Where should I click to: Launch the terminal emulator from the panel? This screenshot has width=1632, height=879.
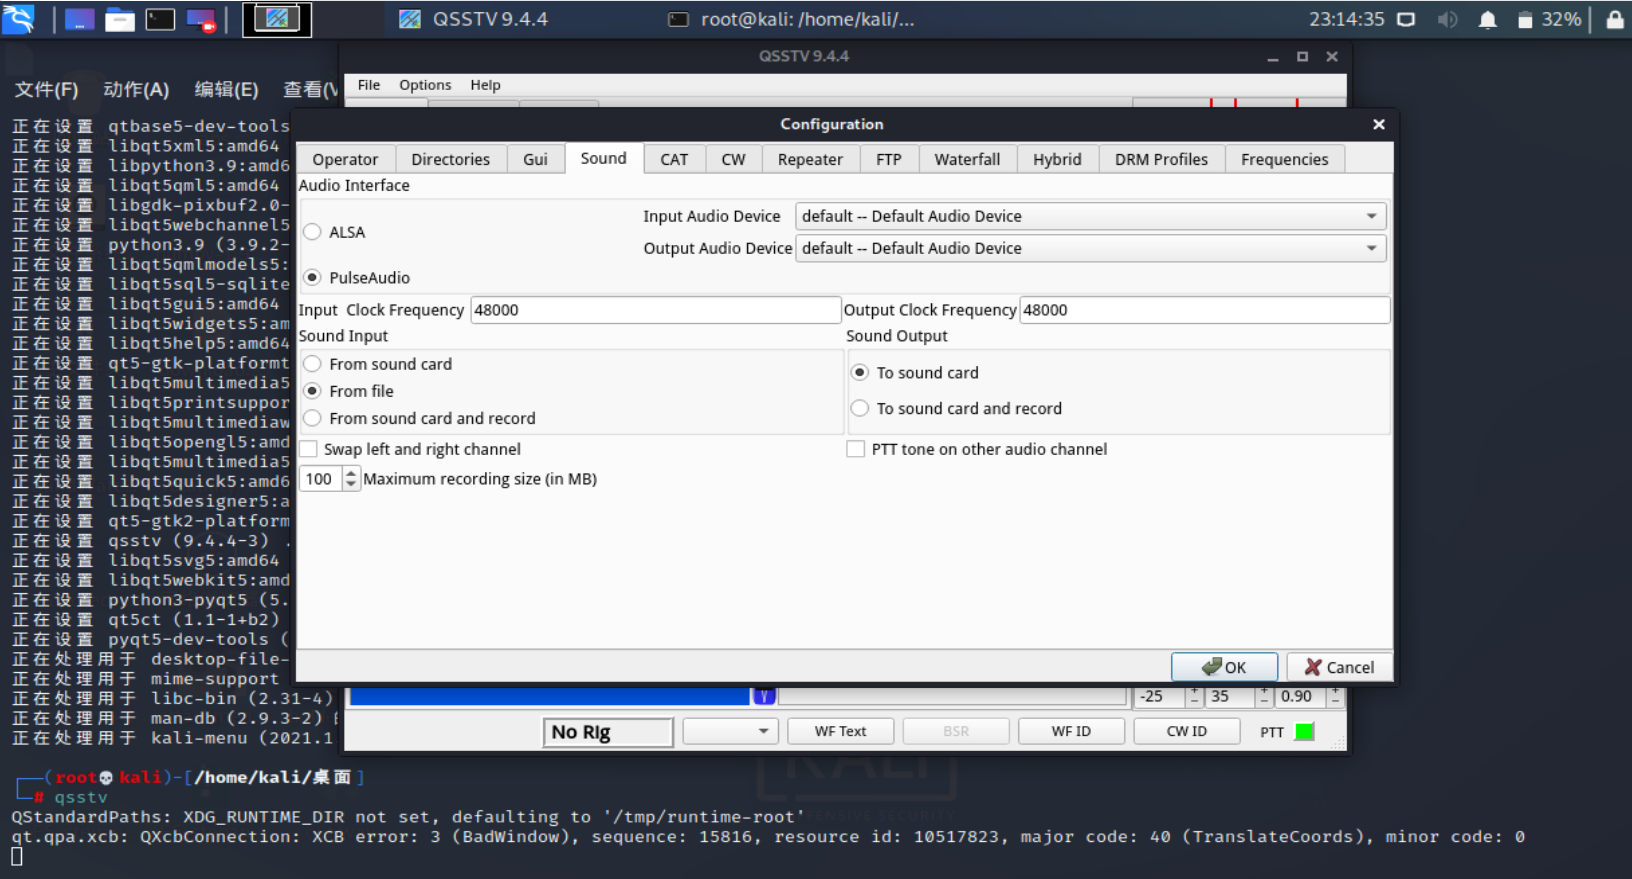tap(160, 20)
